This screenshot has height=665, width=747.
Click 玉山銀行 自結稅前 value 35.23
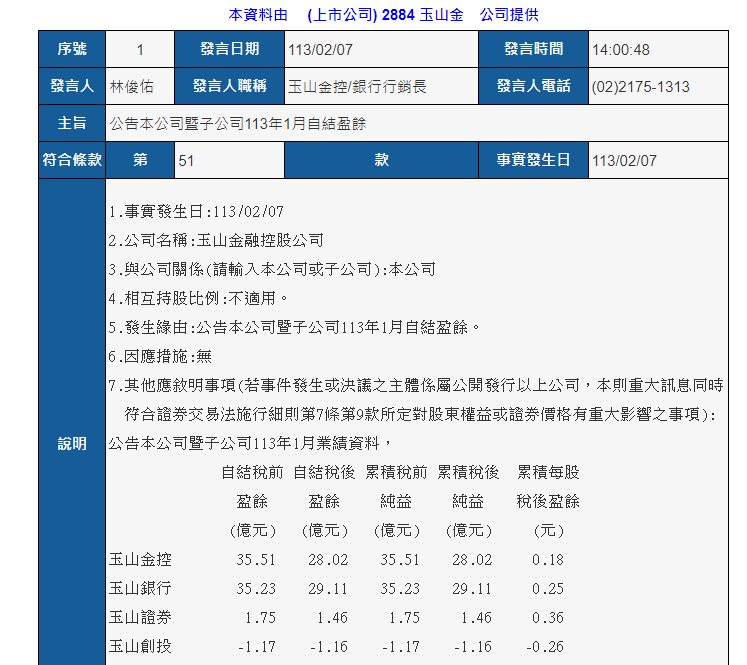click(256, 589)
